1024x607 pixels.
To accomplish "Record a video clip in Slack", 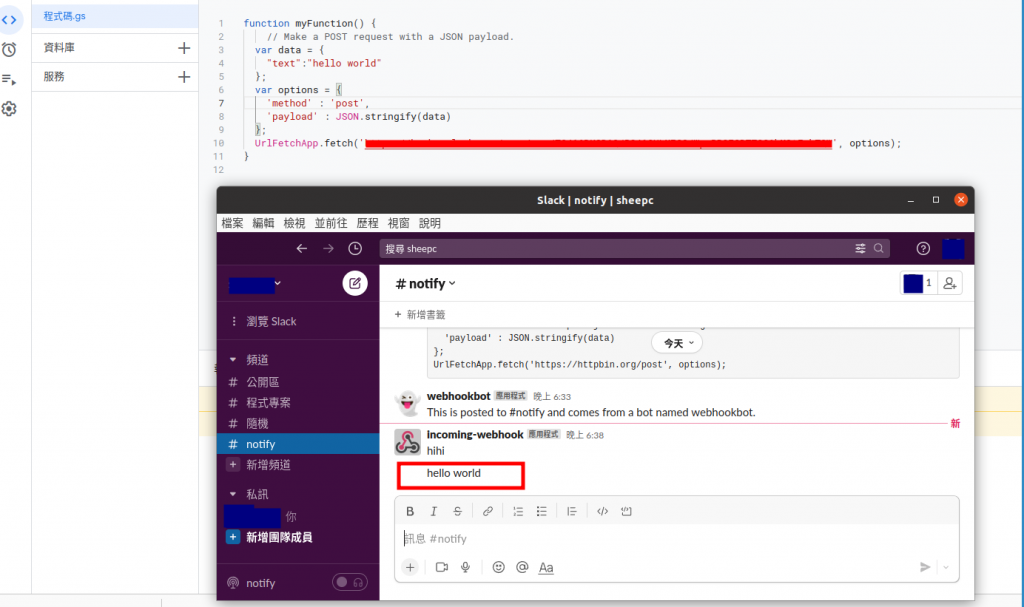I will pos(441,567).
